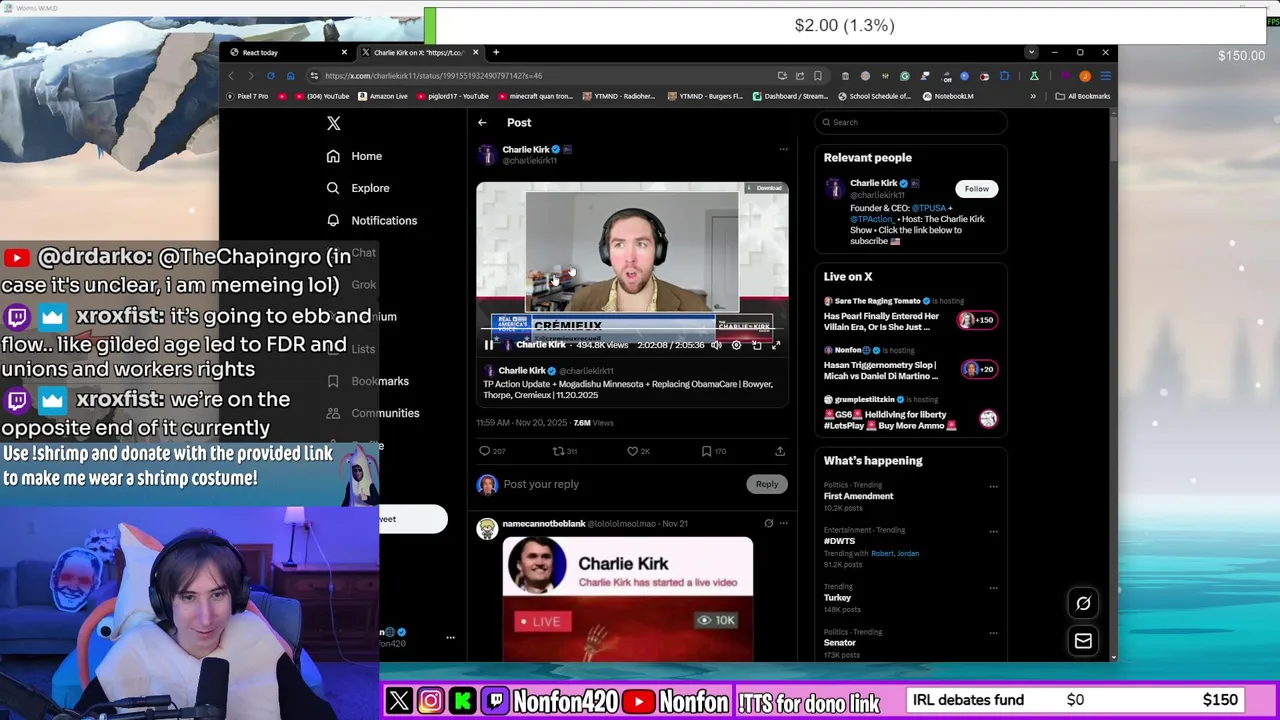
Task: Open Notifications in X sidebar
Action: click(x=371, y=220)
